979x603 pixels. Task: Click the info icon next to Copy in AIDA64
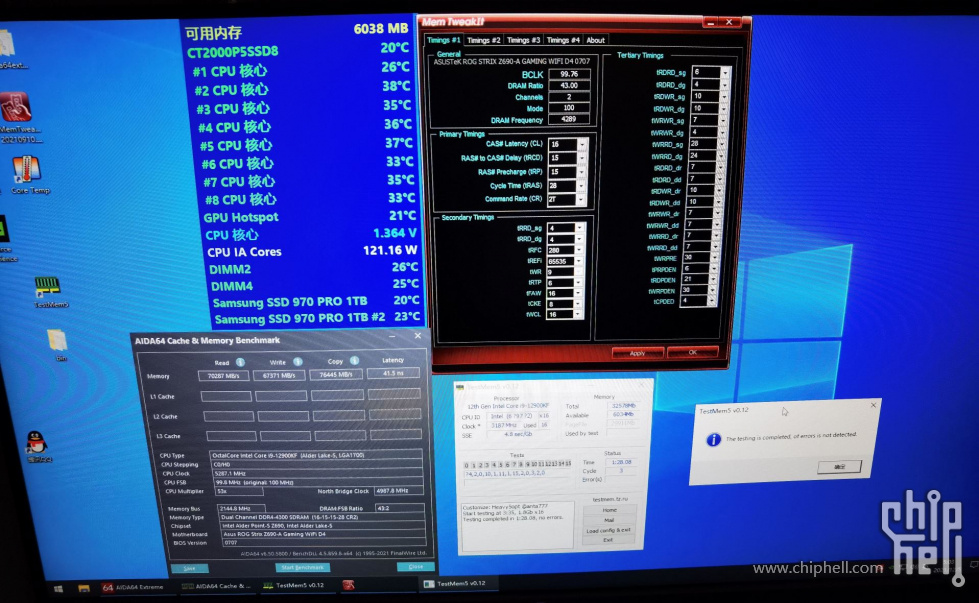(354, 360)
